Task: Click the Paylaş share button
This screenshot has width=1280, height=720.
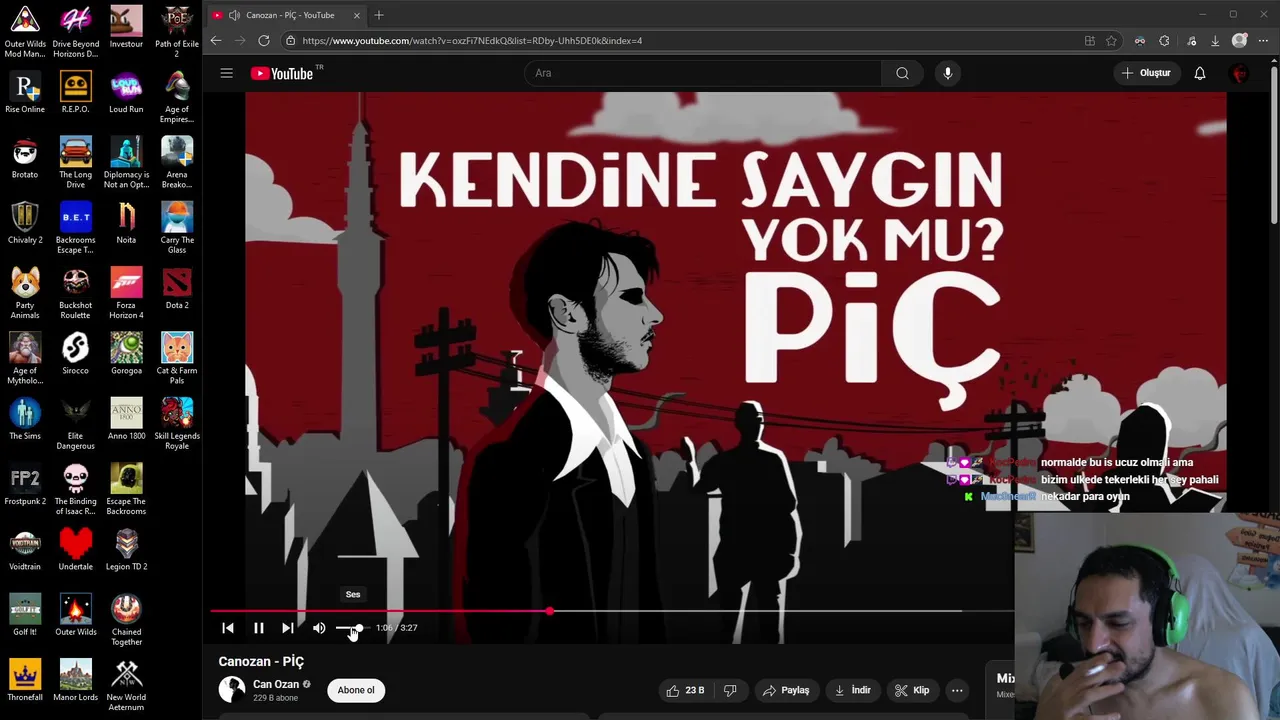Action: click(785, 690)
